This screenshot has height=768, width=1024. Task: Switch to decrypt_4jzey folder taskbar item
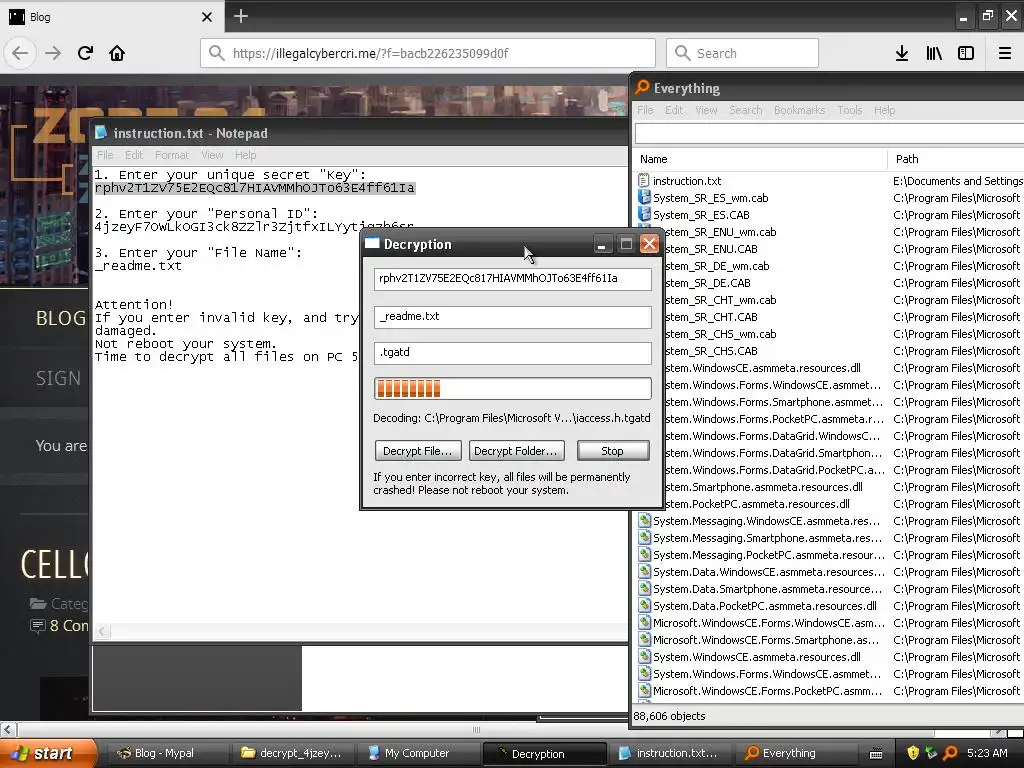click(x=292, y=753)
